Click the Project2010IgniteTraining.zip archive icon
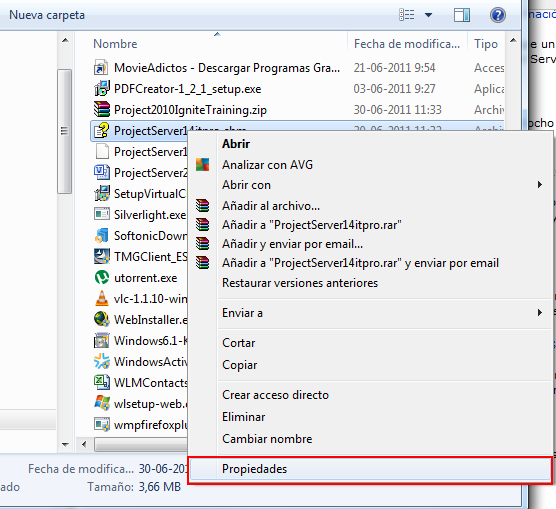The image size is (556, 509). [101, 109]
